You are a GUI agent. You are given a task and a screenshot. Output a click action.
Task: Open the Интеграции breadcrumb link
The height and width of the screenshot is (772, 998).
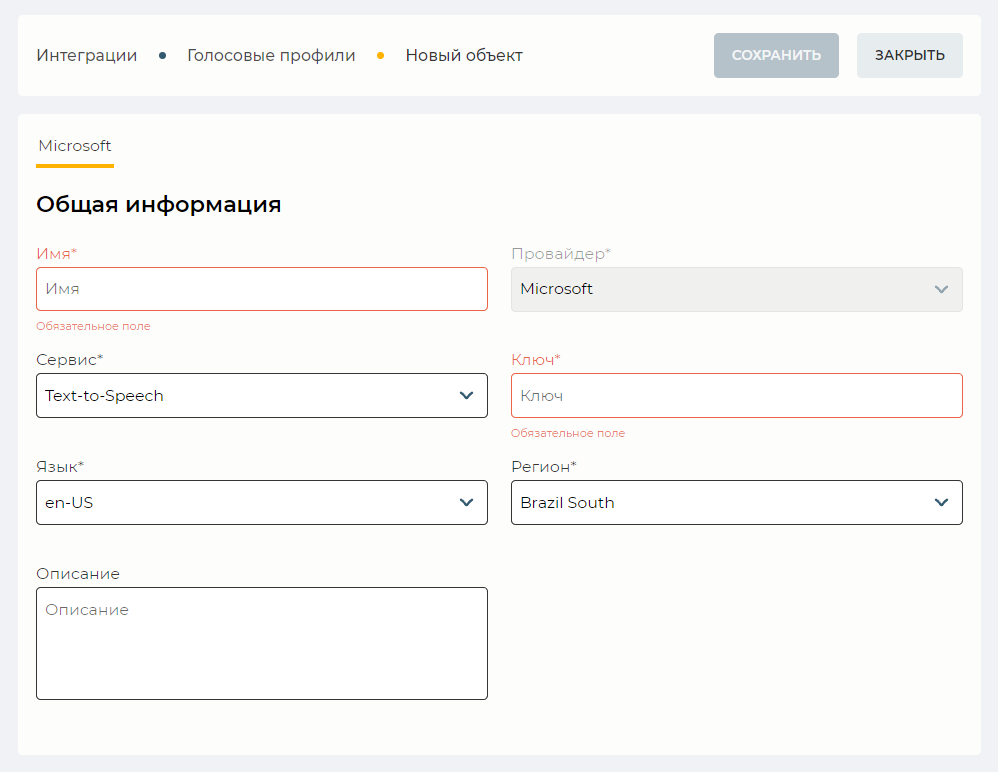pyautogui.click(x=87, y=55)
